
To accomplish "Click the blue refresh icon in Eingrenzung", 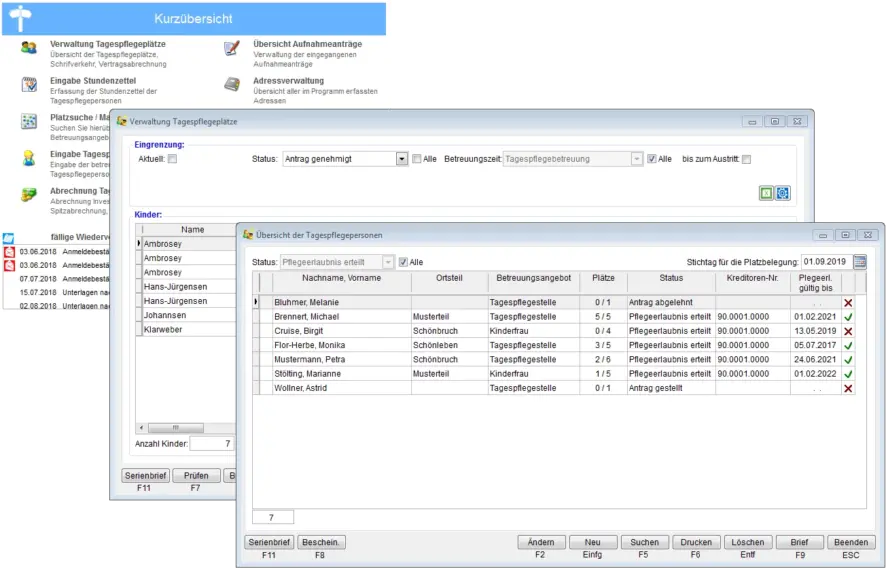I will [x=783, y=193].
